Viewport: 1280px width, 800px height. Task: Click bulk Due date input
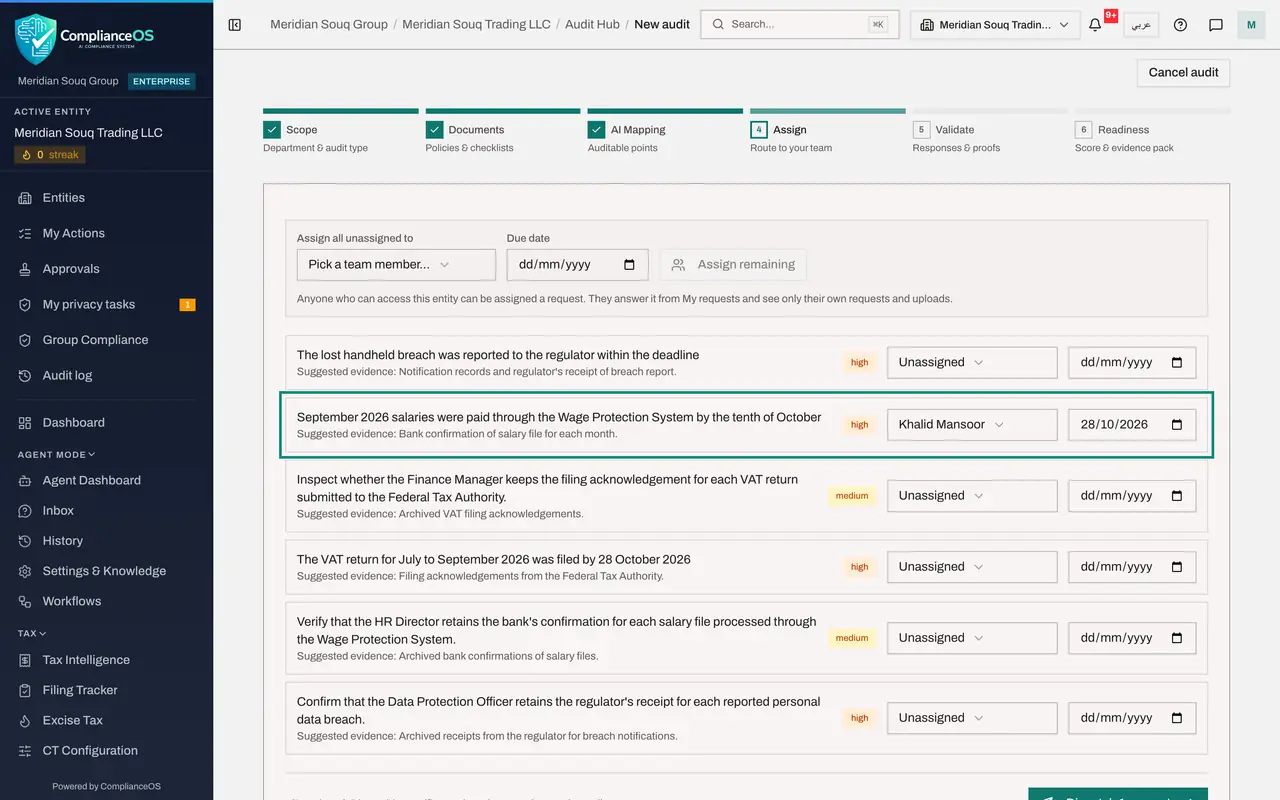(577, 264)
